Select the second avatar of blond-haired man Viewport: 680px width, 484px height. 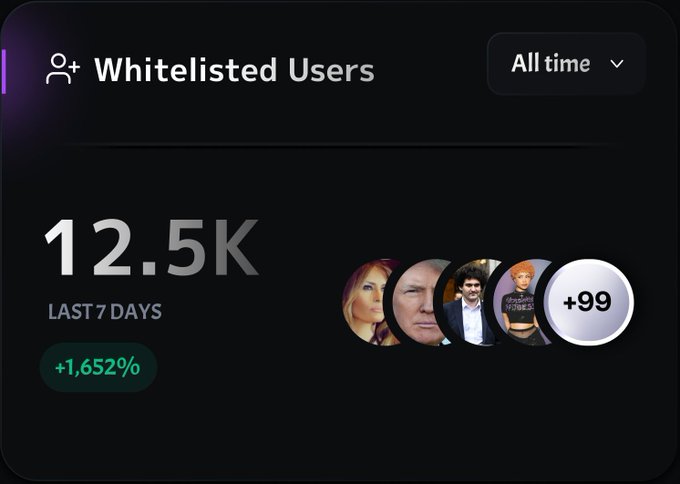(415, 302)
